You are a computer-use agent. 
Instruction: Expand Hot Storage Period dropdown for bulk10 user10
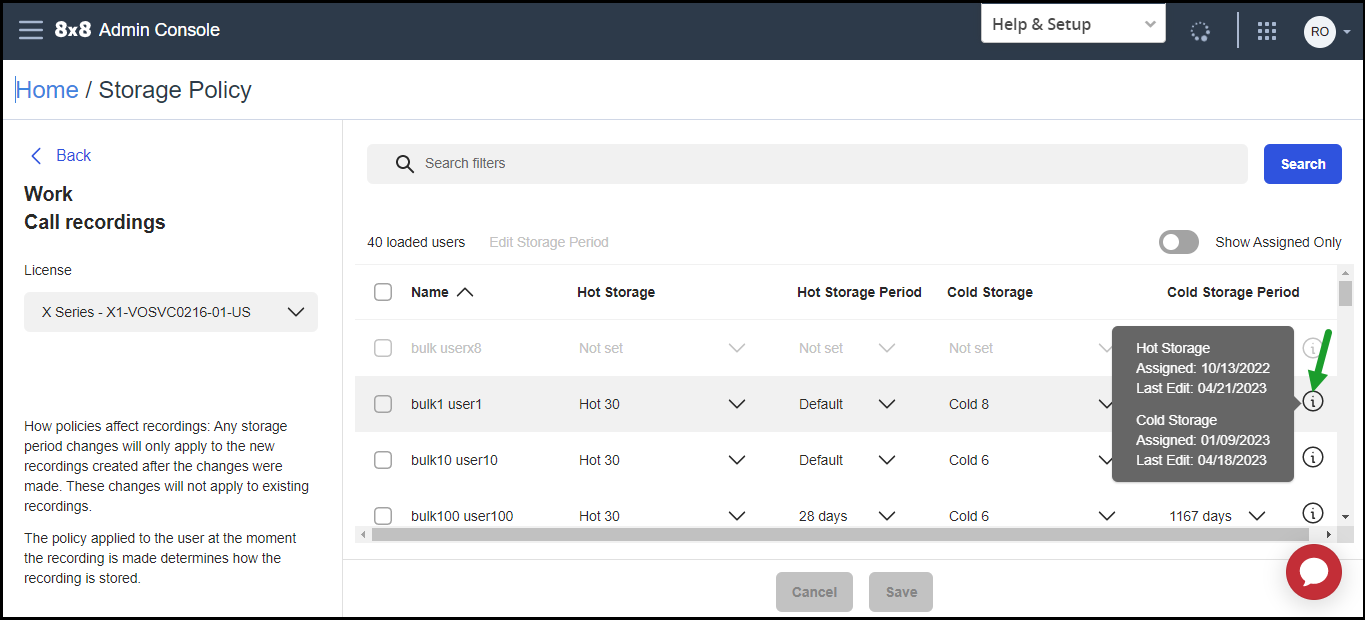(887, 460)
